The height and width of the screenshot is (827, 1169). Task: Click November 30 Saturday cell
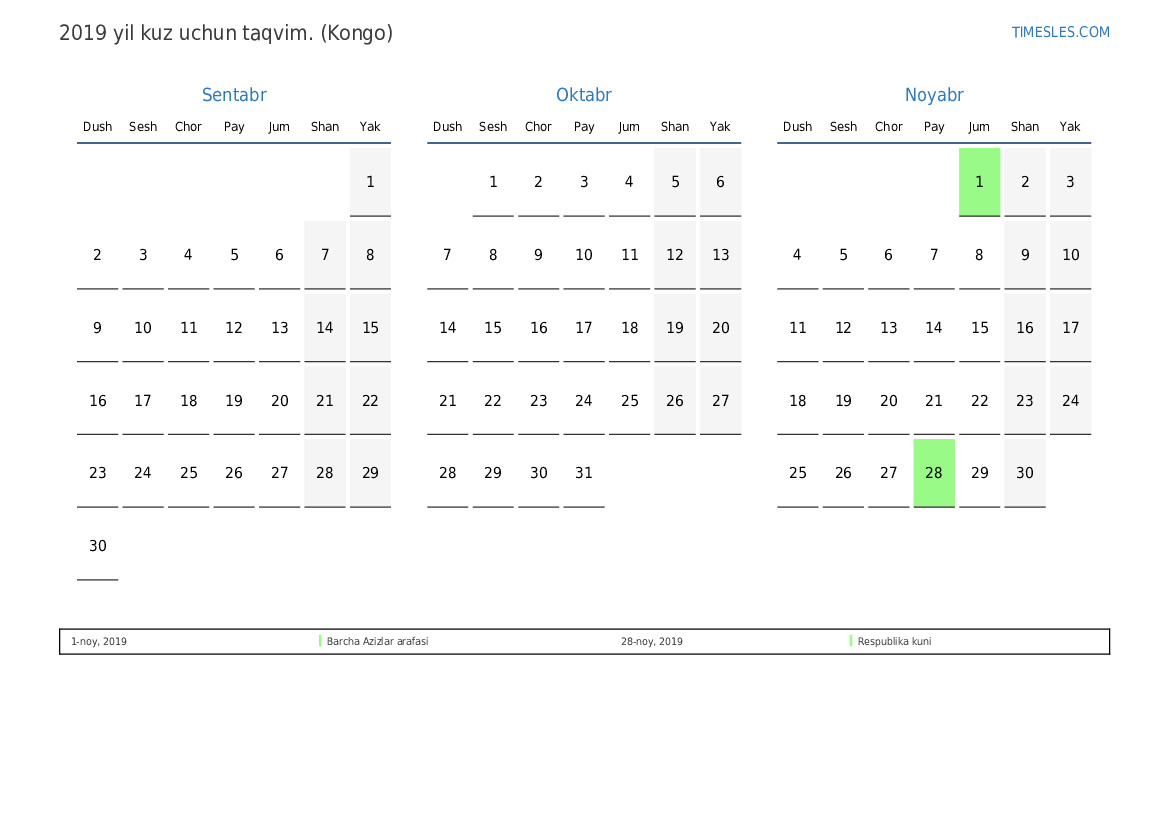[x=1025, y=473]
